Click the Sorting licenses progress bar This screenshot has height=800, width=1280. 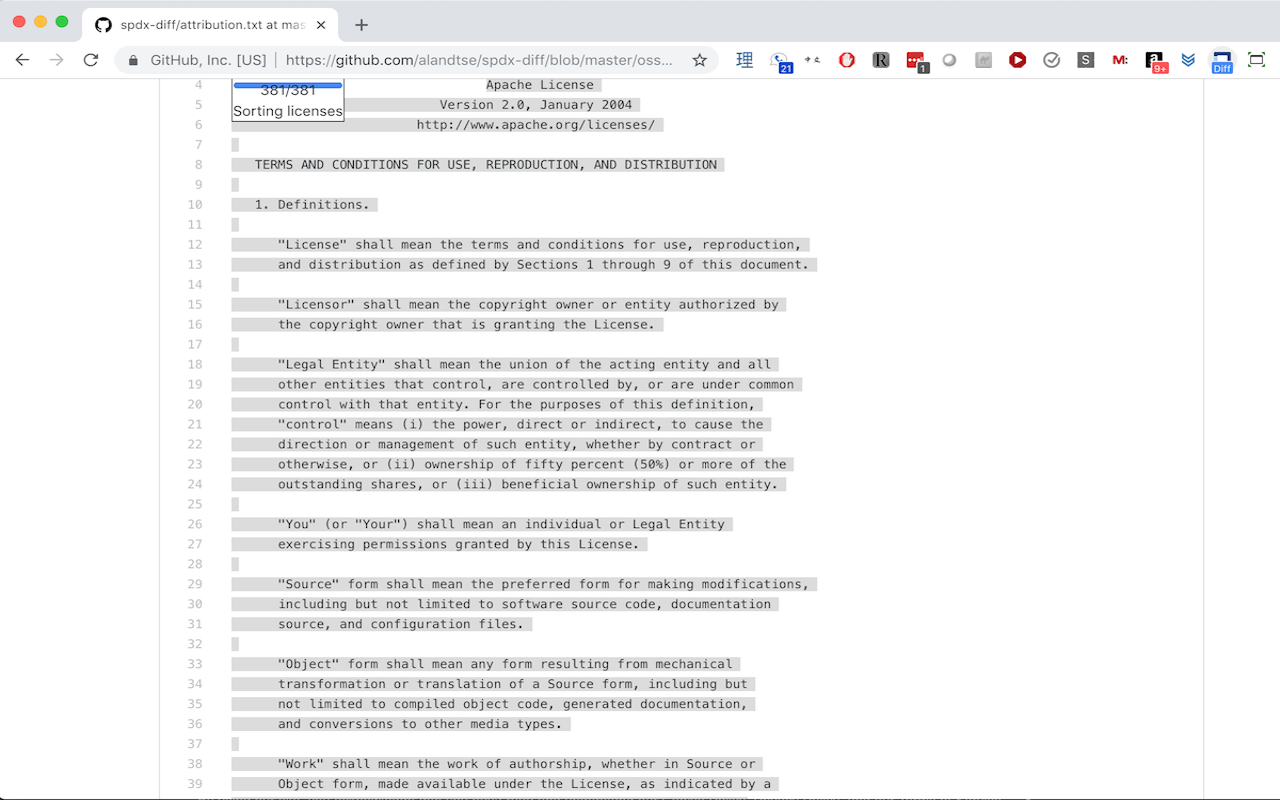coord(287,87)
